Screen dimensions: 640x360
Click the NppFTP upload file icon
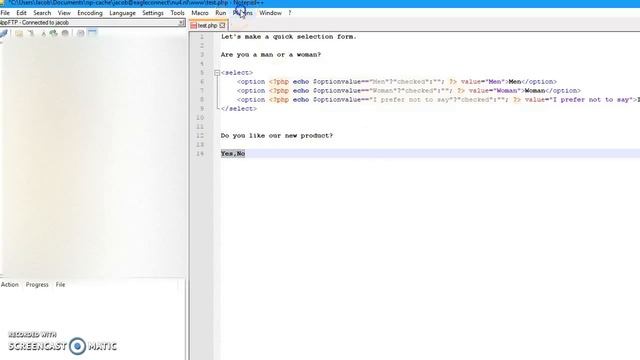pos(43,33)
